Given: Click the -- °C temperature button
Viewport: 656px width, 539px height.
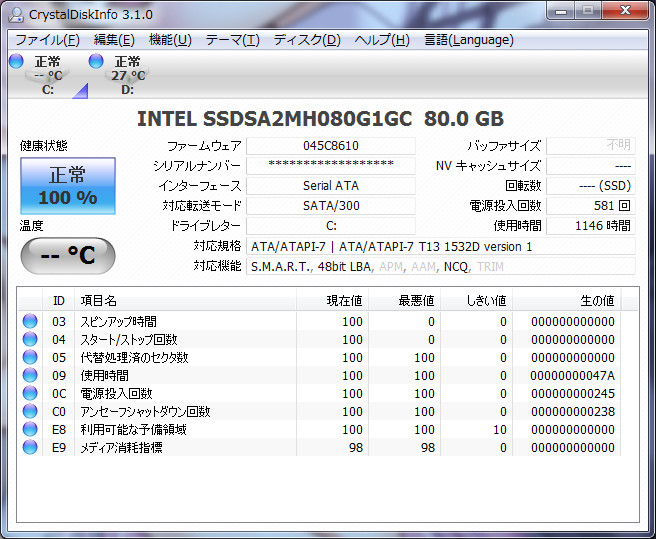Looking at the screenshot, I should tap(68, 255).
